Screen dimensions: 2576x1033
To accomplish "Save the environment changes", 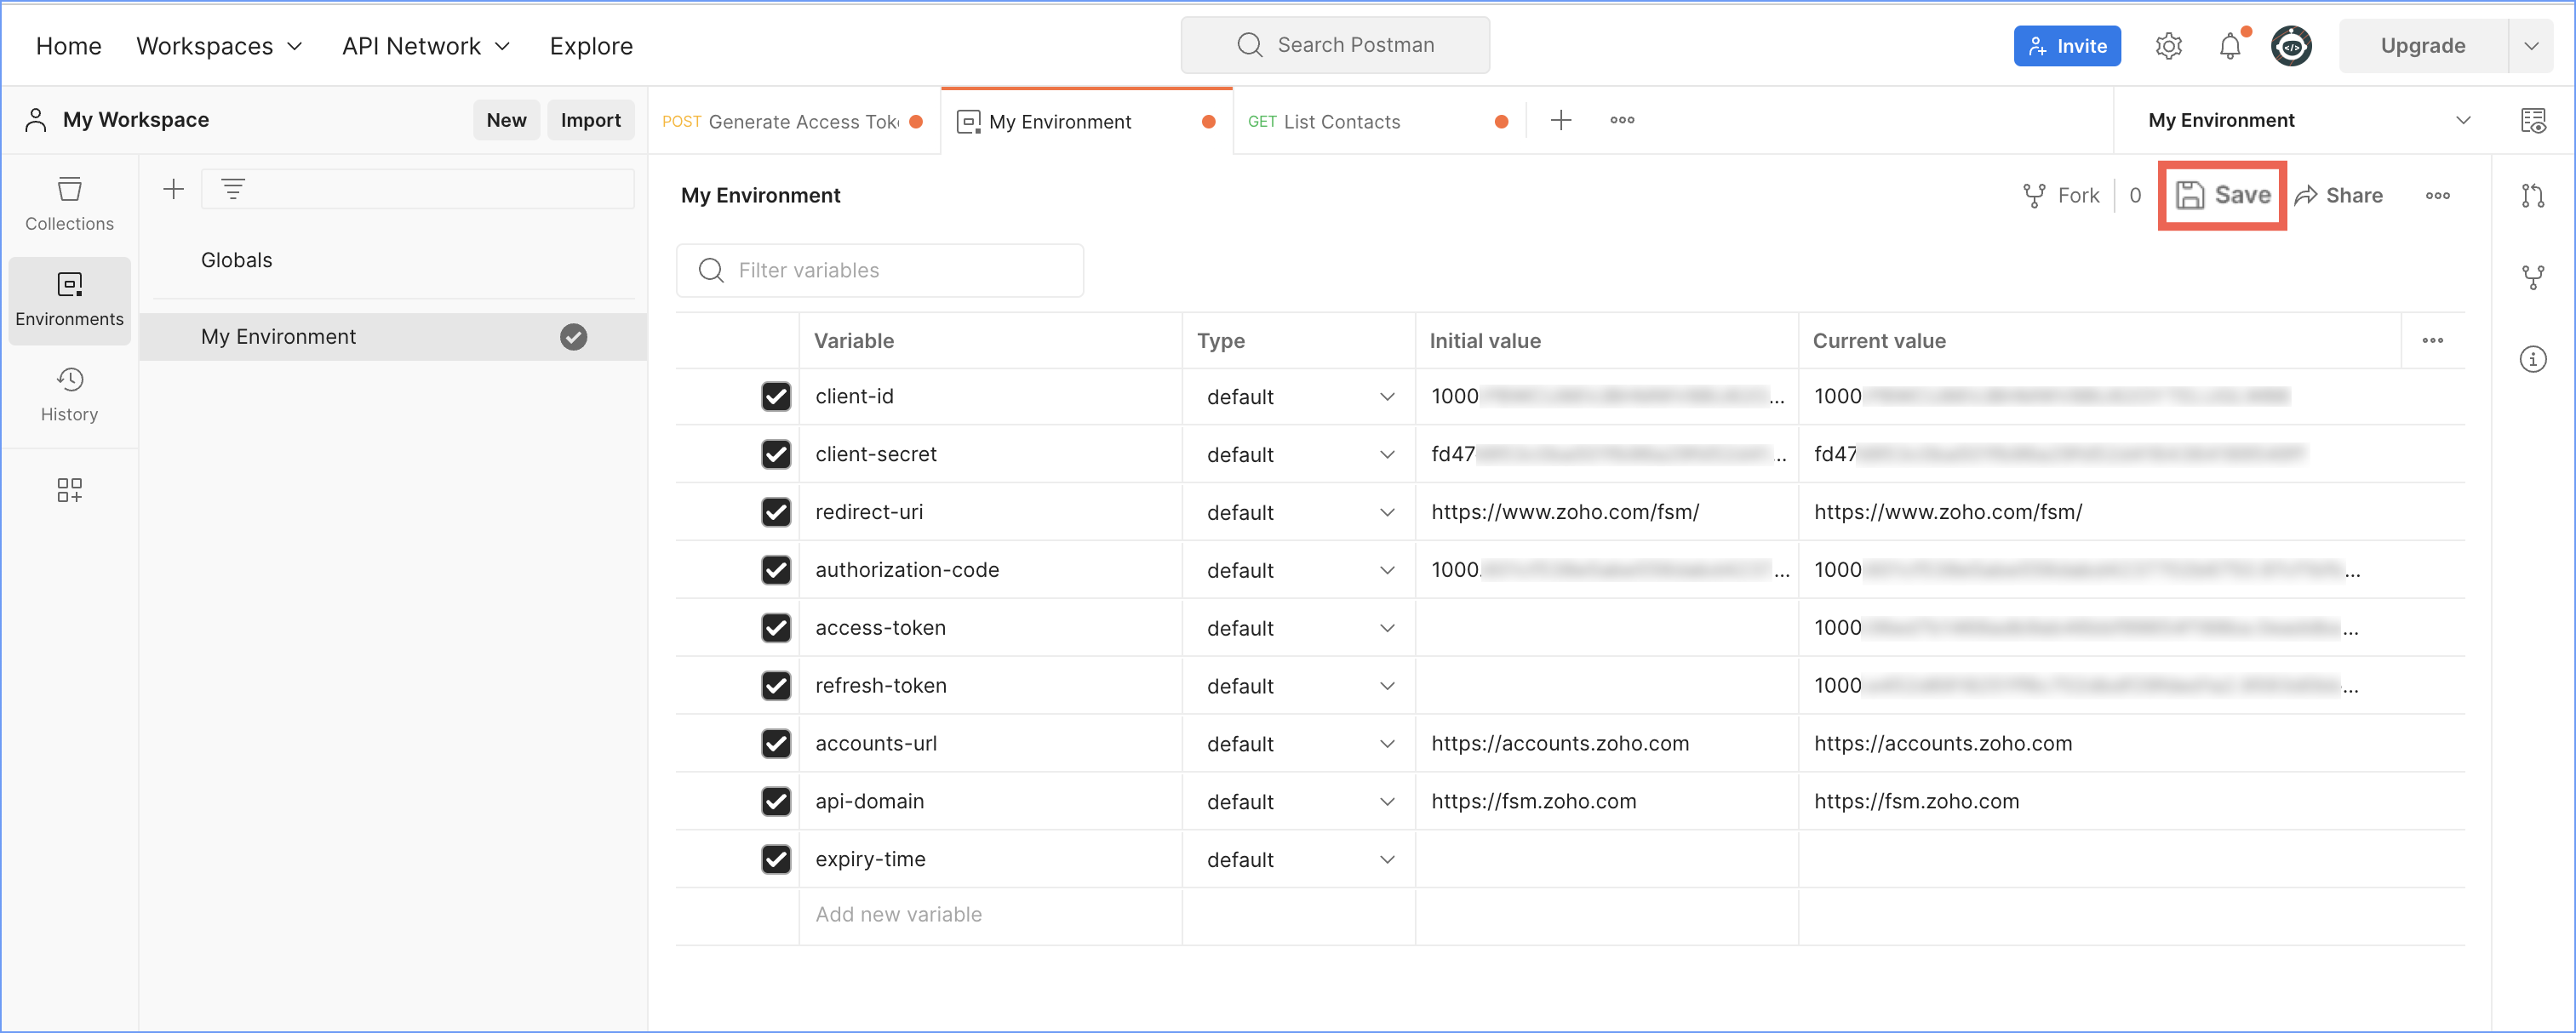I will 2222,195.
